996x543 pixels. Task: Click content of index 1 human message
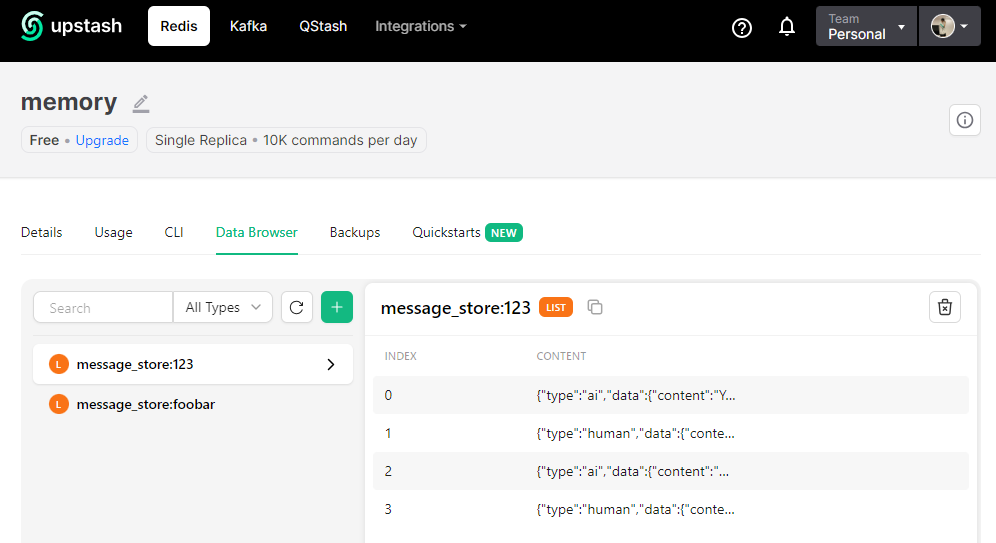(x=636, y=434)
